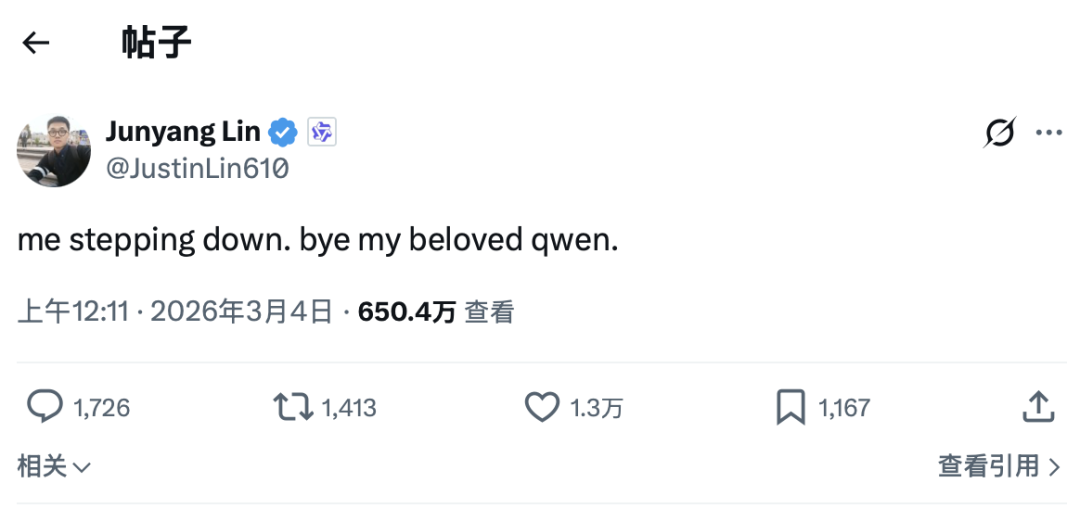Click the 1,413 repost count
This screenshot has width=1080, height=521.
pyautogui.click(x=349, y=407)
